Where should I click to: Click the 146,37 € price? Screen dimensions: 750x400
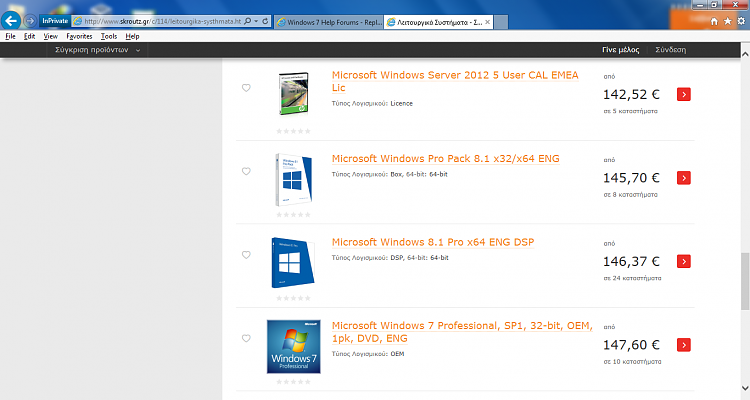pyautogui.click(x=631, y=262)
